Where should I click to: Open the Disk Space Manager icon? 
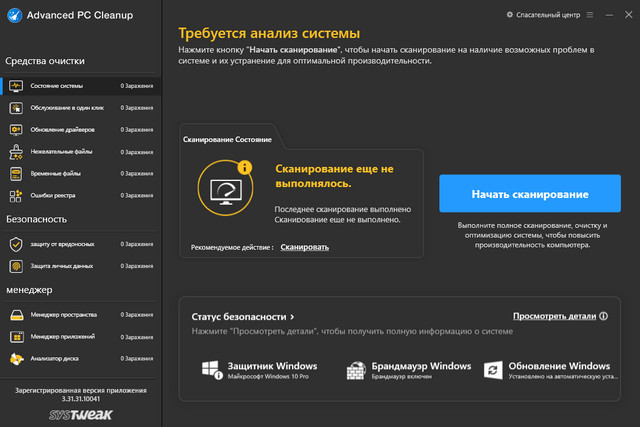16,315
